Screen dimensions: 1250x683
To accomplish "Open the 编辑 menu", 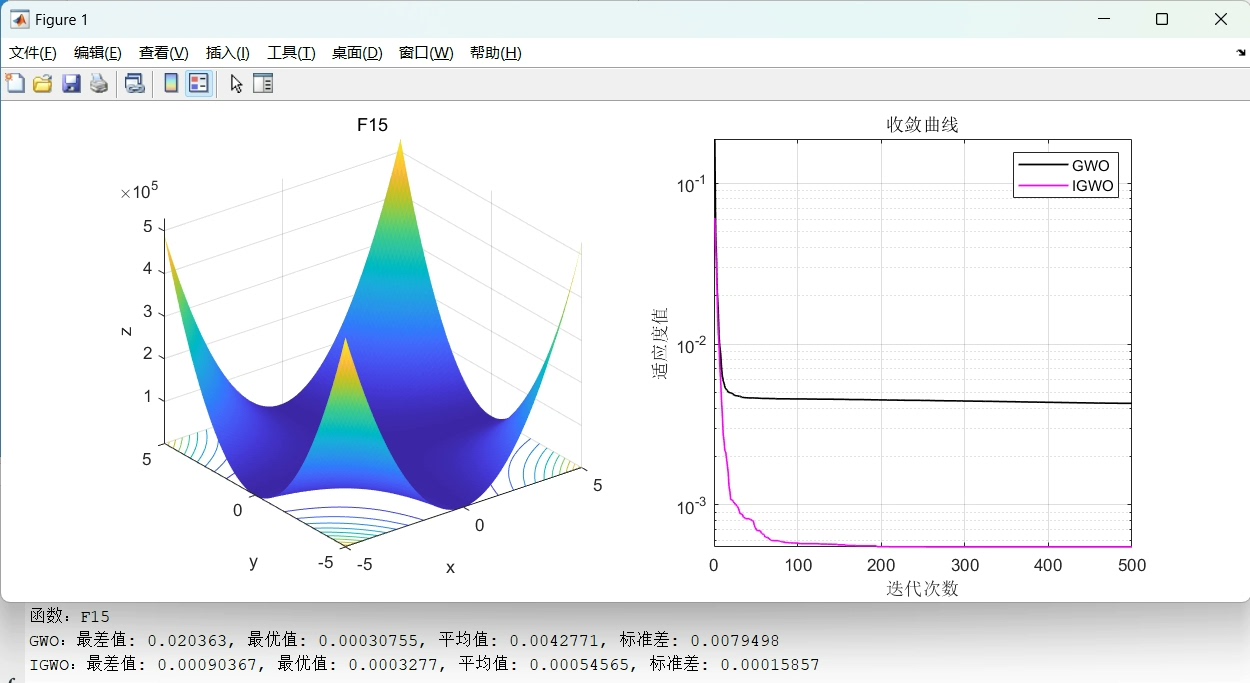I will [96, 53].
